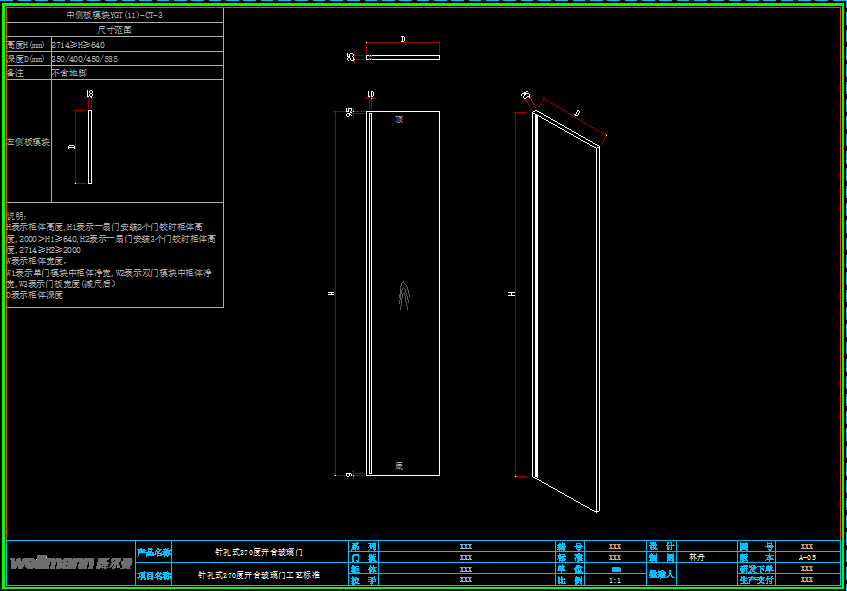The width and height of the screenshot is (847, 591).
Task: Click the small panel thumbnail in the table
Action: pos(89,147)
